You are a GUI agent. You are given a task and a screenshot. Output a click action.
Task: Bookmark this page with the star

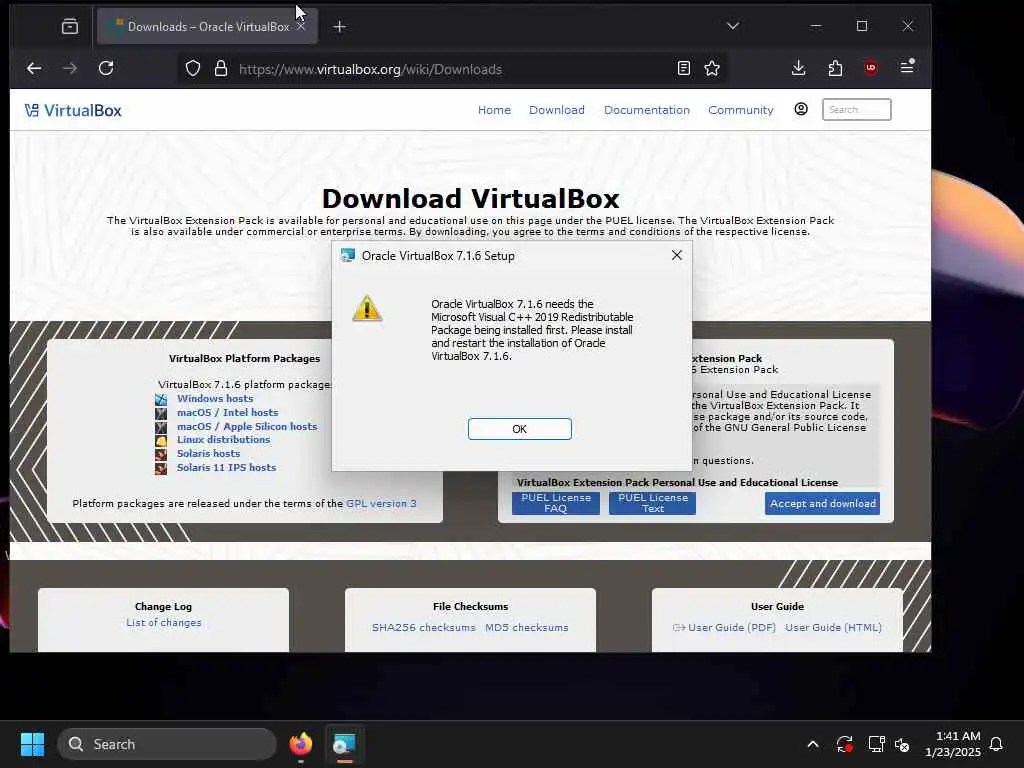pyautogui.click(x=712, y=68)
